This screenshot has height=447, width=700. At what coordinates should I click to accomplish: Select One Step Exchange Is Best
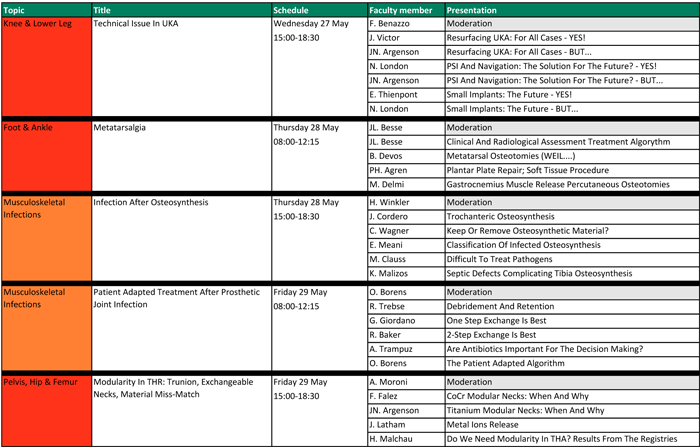pos(496,321)
